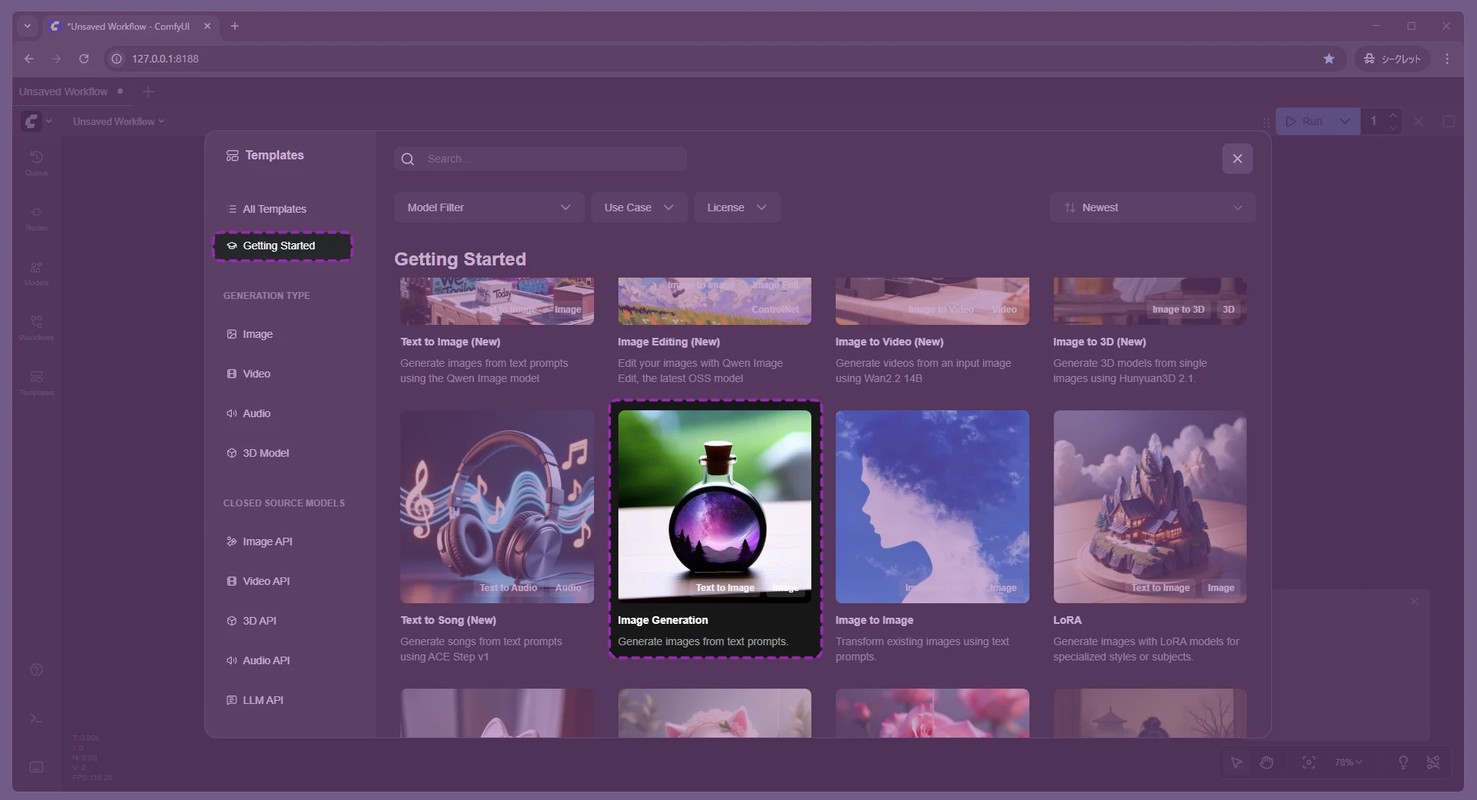This screenshot has width=1477, height=800.
Task: Expand the Use Case dropdown
Action: click(x=639, y=207)
